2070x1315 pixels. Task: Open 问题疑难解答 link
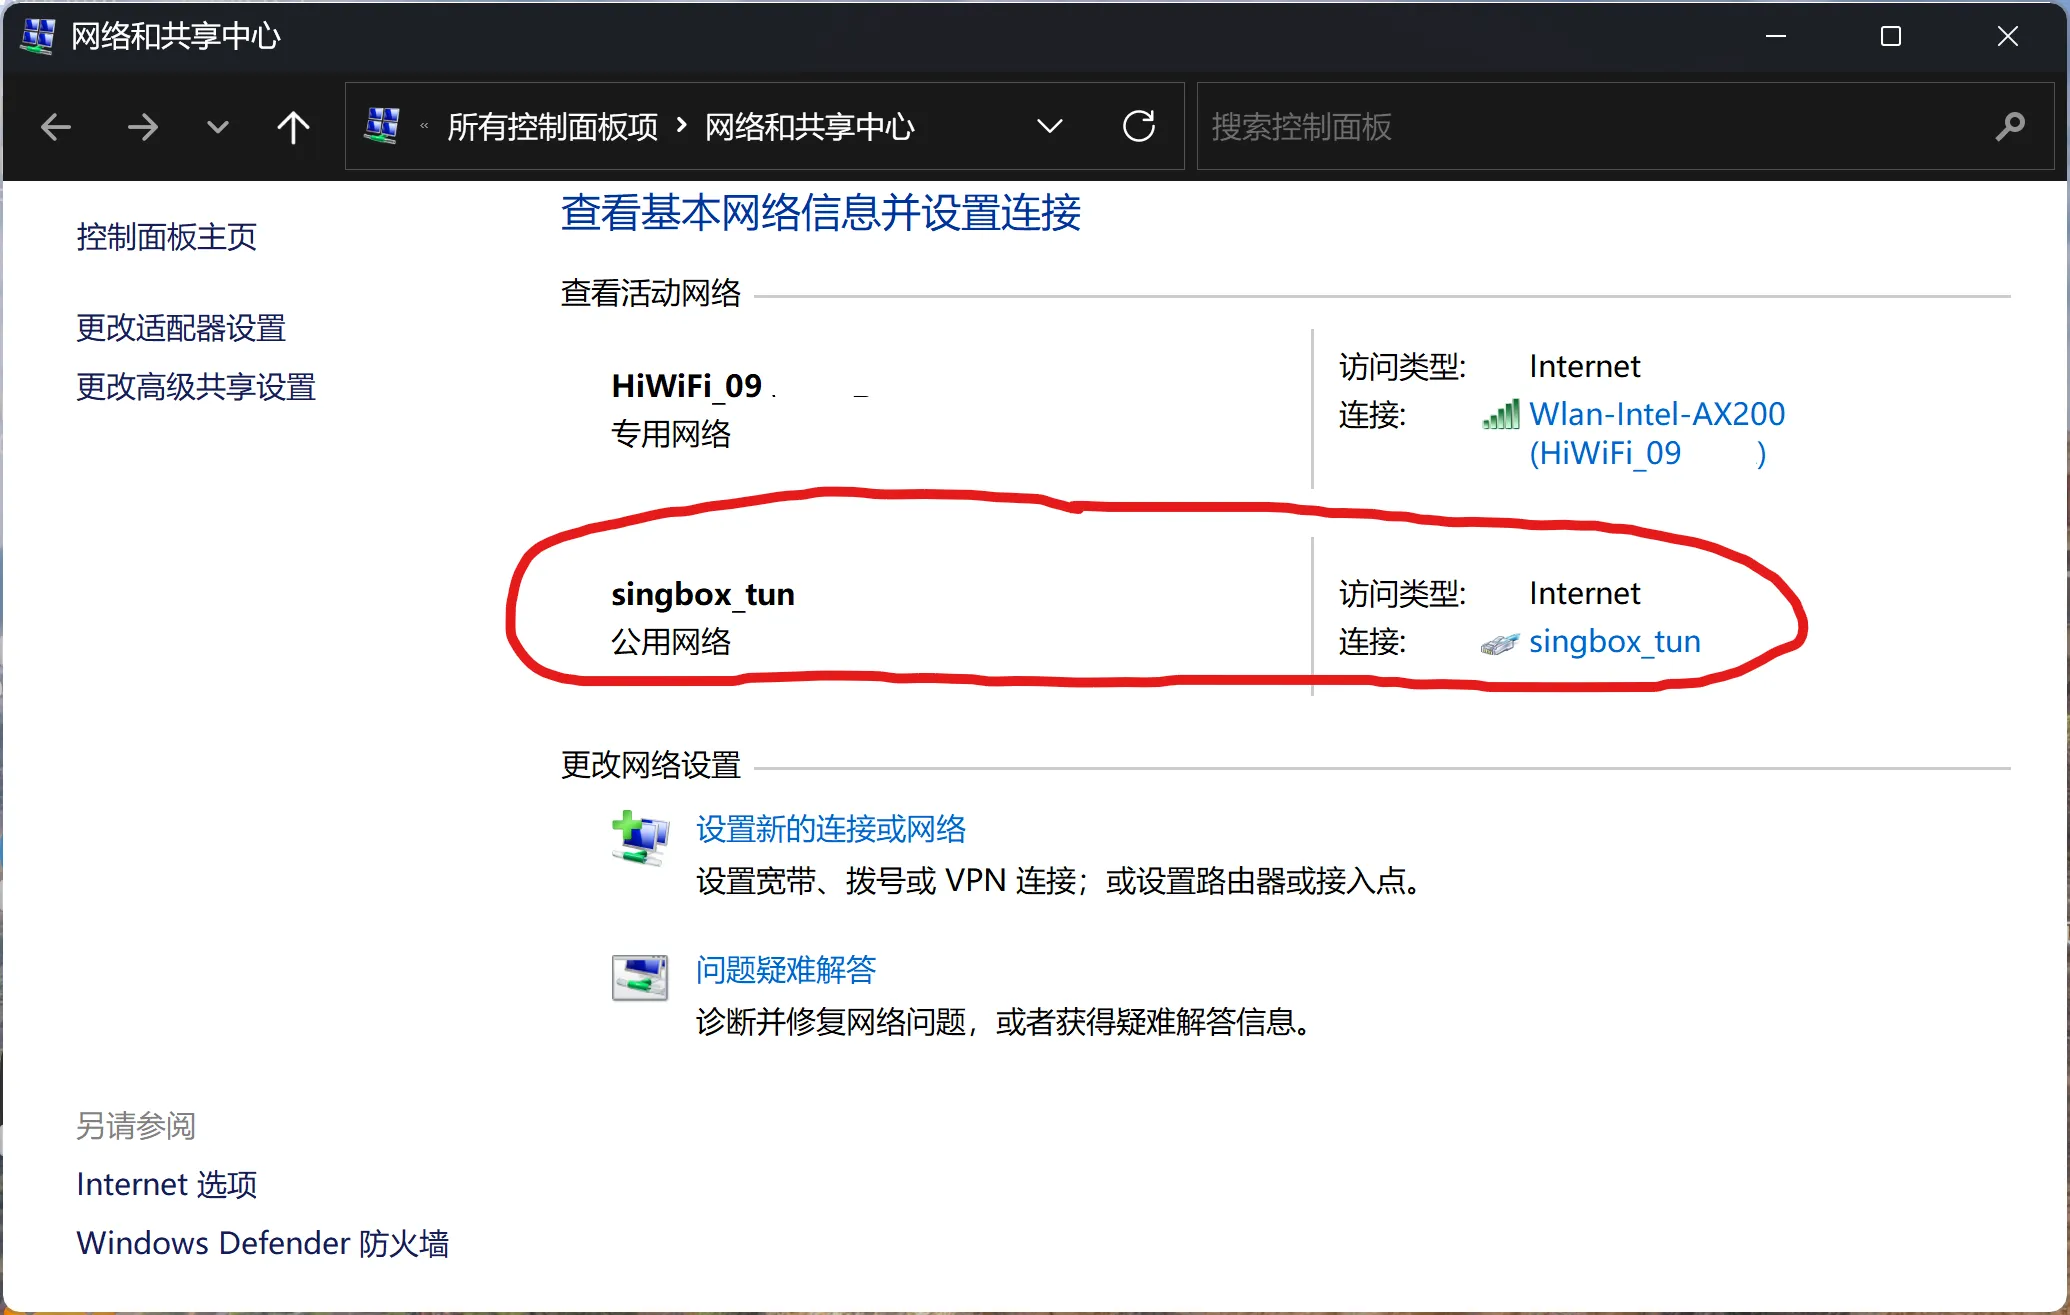786,970
